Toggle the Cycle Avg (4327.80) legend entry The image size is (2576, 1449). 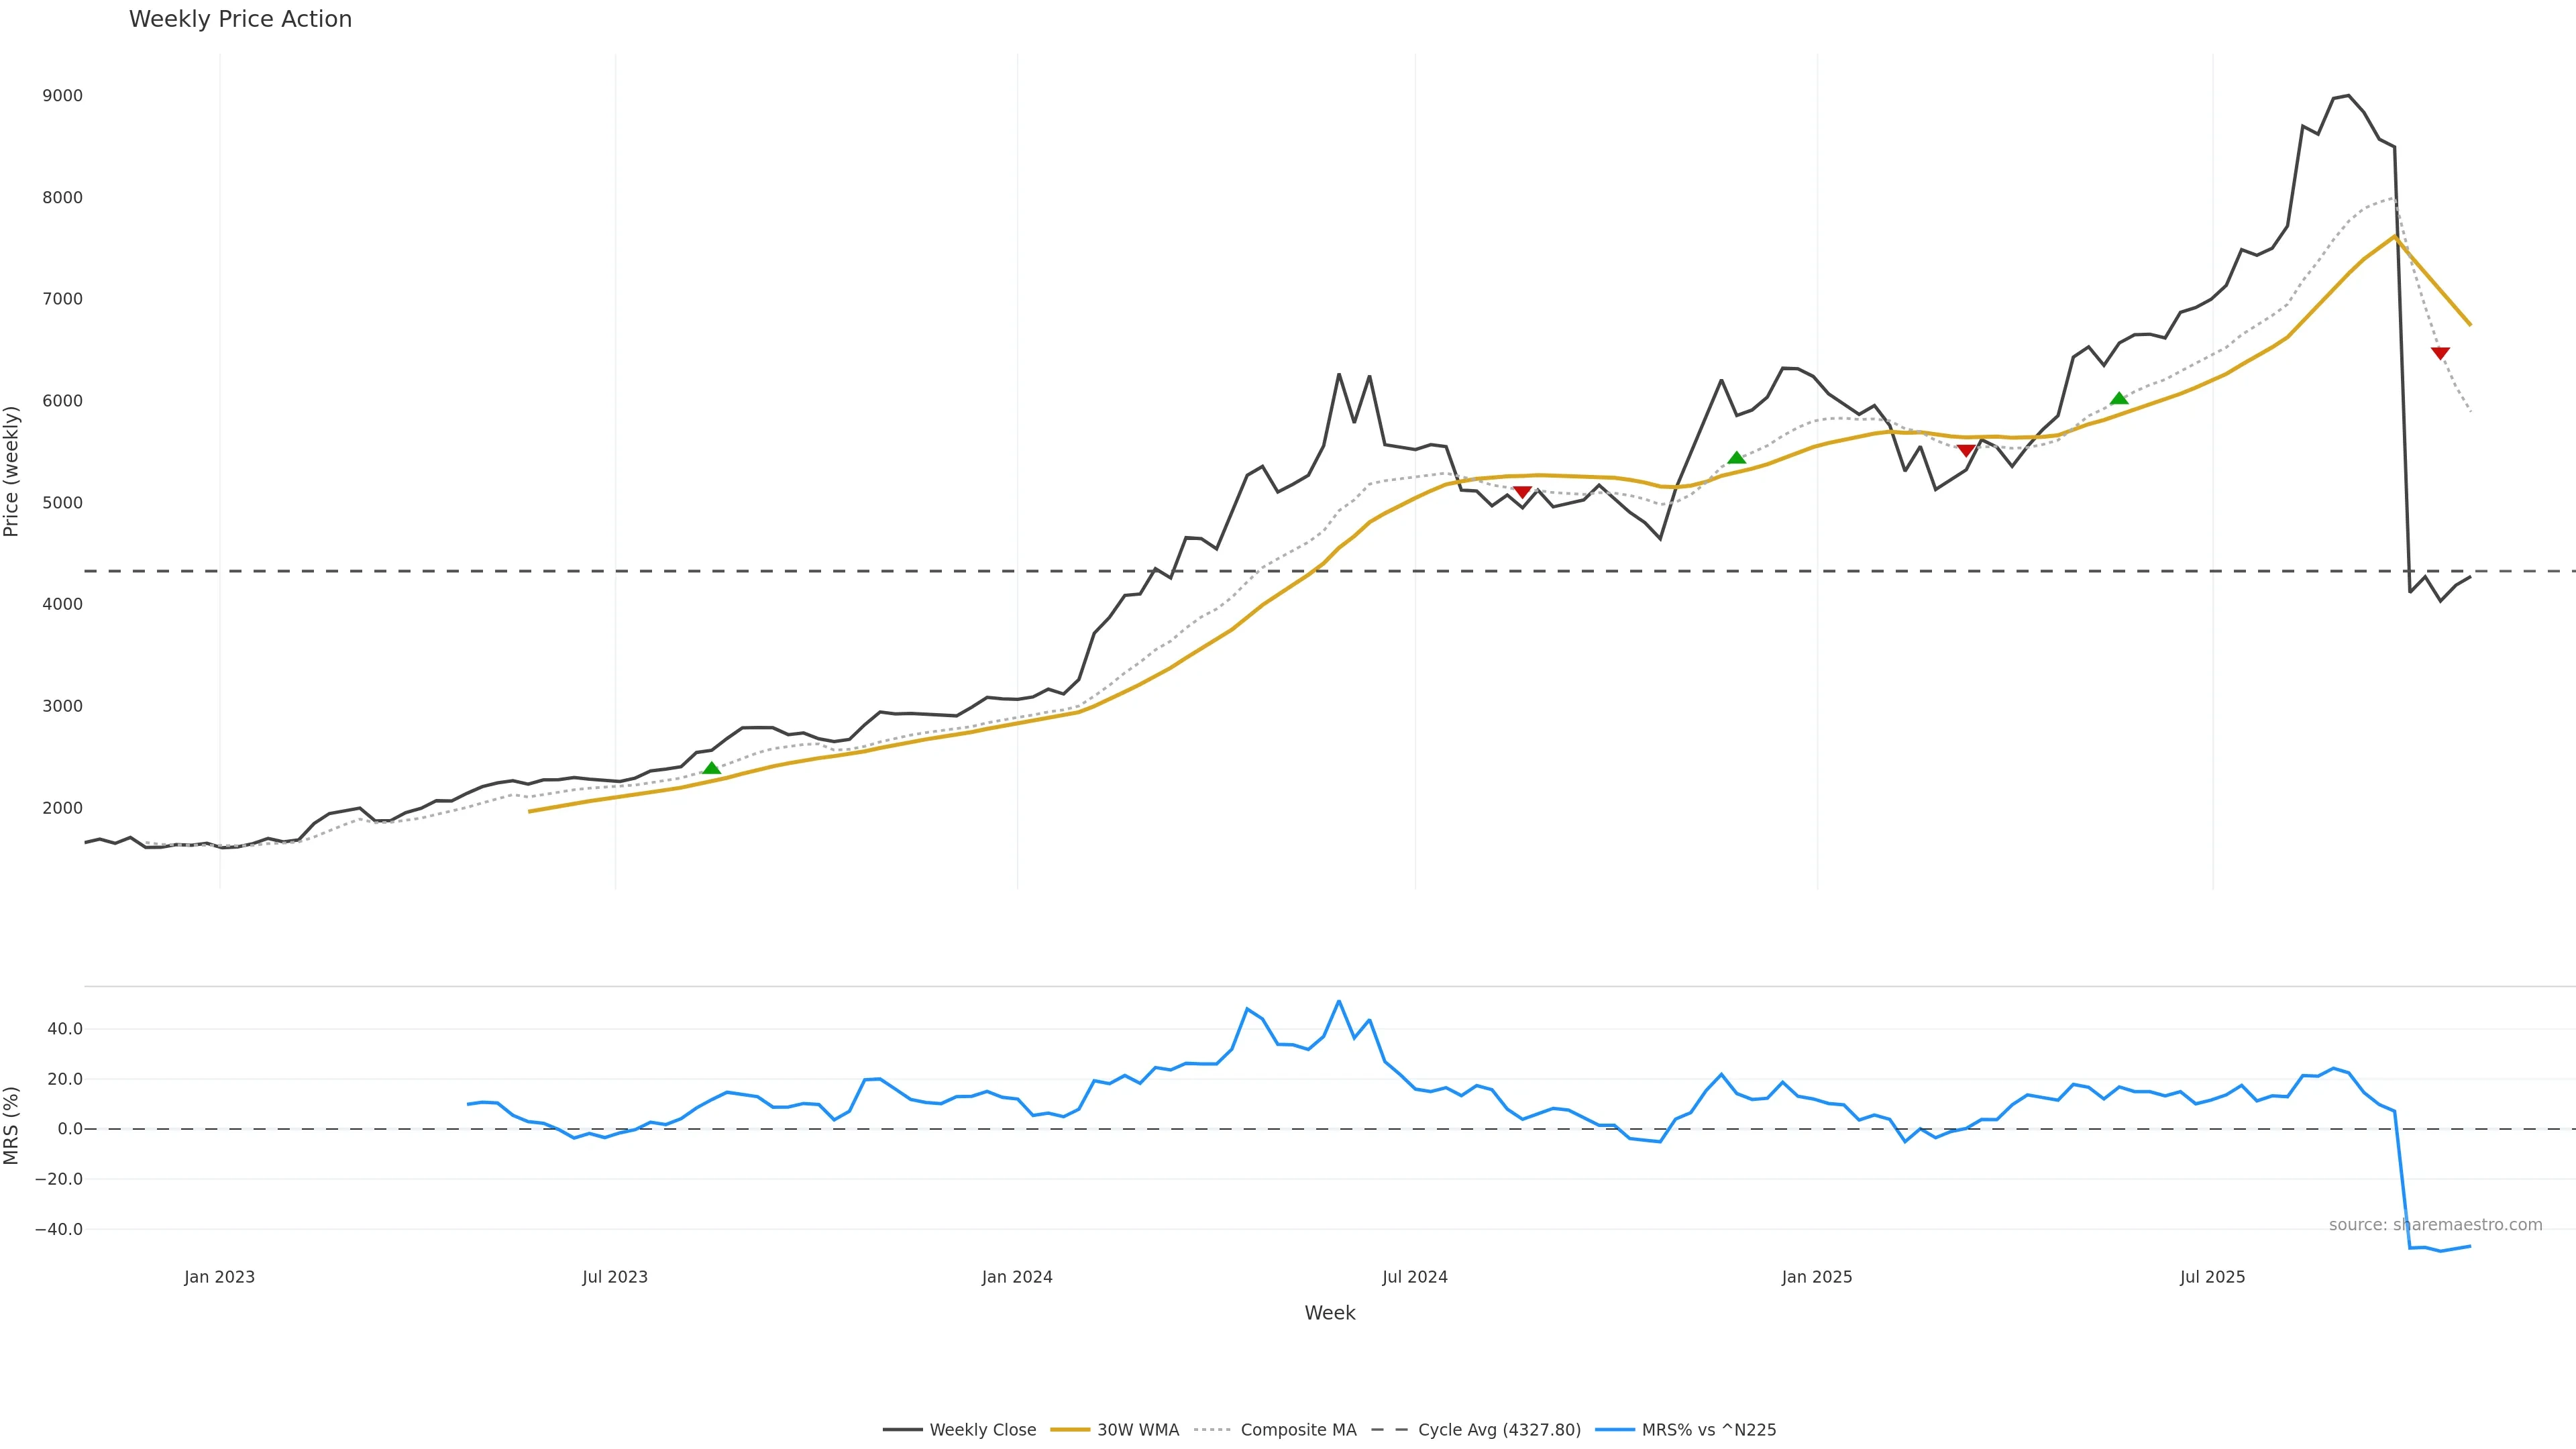[1499, 1430]
